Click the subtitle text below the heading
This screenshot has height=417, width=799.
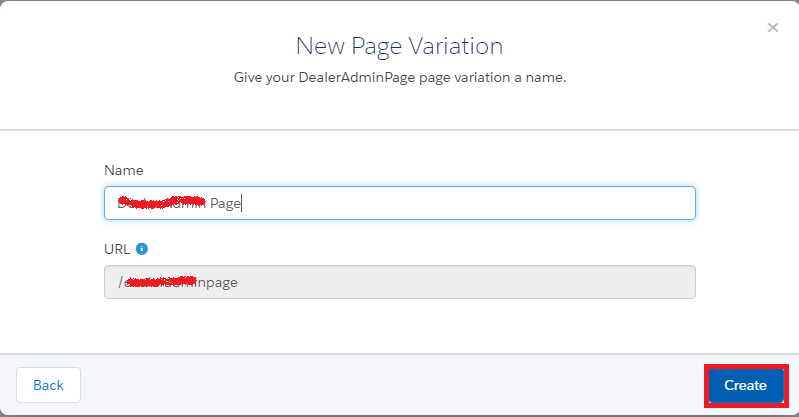(x=399, y=77)
